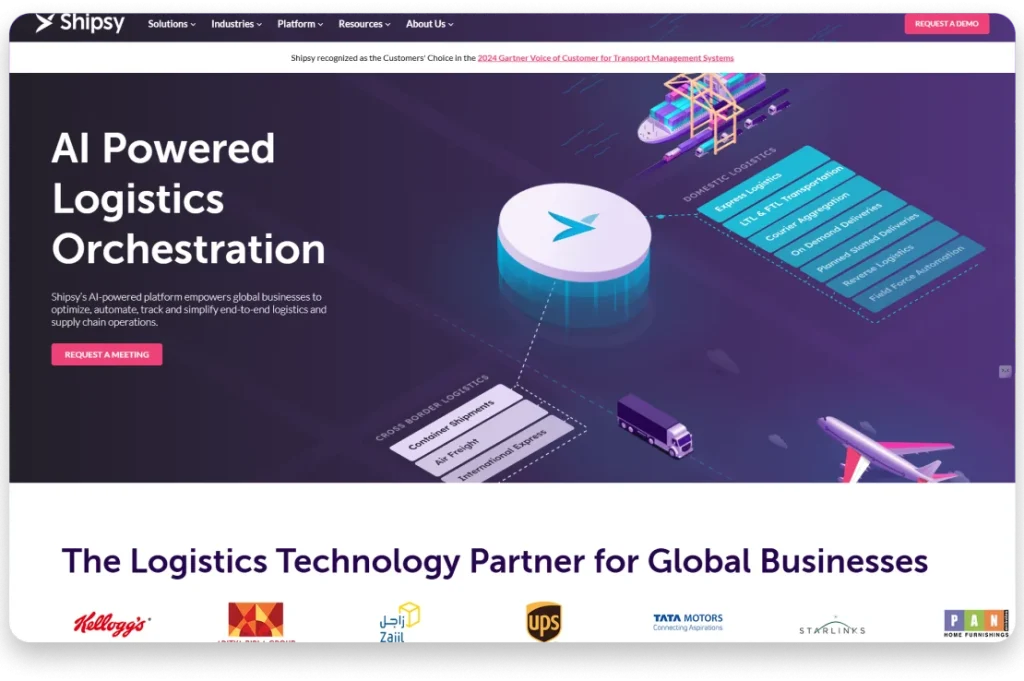Click the Aditya Birla Group logo
Viewport: 1024px width, 681px height.
[256, 621]
